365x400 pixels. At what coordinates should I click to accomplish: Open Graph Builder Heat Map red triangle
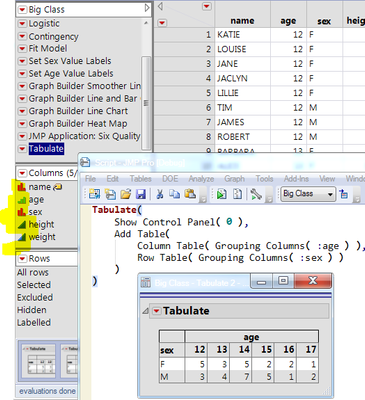click(22, 124)
